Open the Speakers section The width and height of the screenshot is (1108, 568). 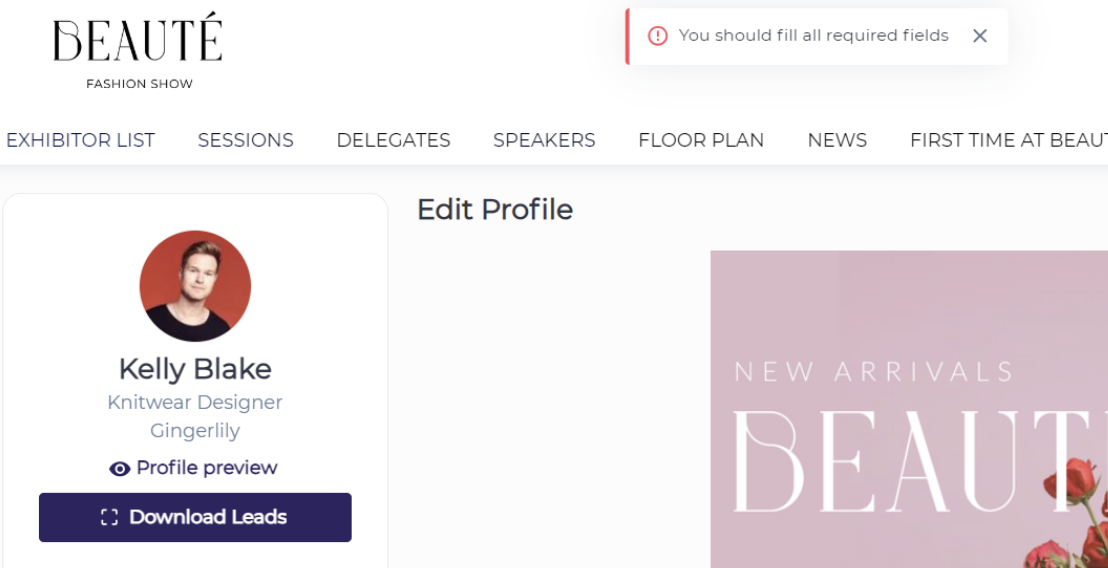coord(544,140)
